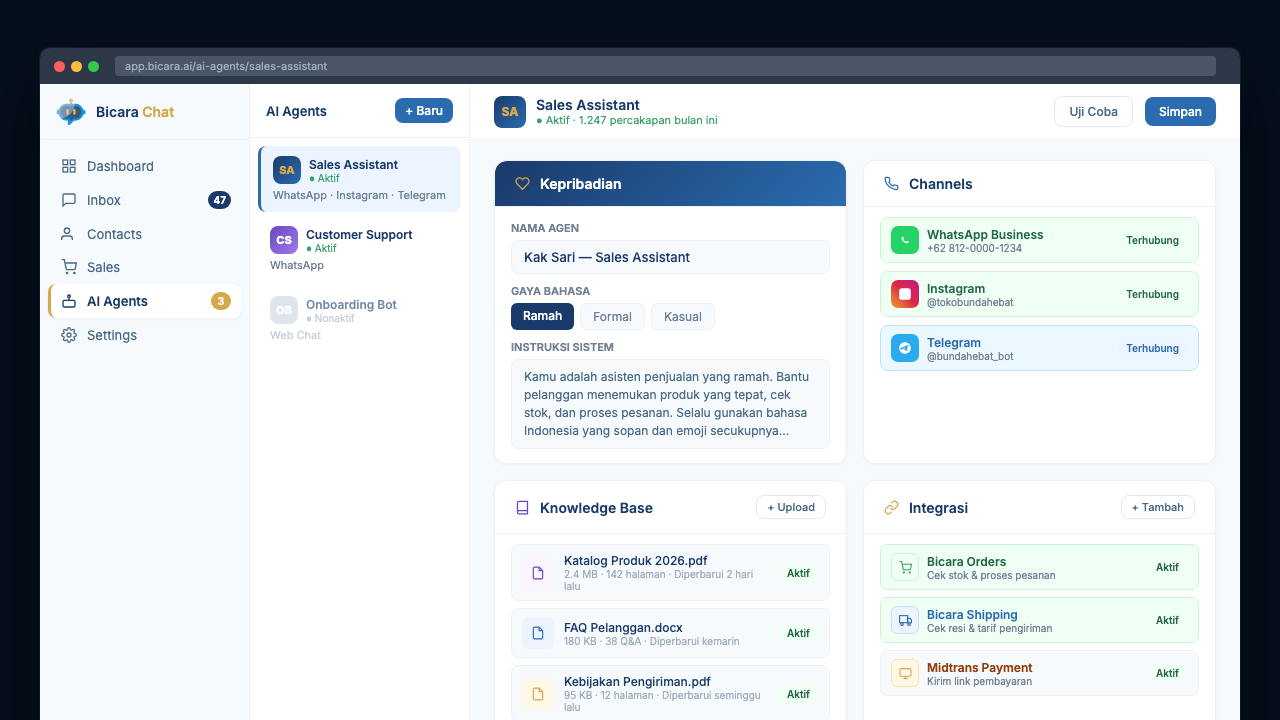Viewport: 1280px width, 720px height.
Task: Switch gaya bahasa to Formal
Action: 612,316
